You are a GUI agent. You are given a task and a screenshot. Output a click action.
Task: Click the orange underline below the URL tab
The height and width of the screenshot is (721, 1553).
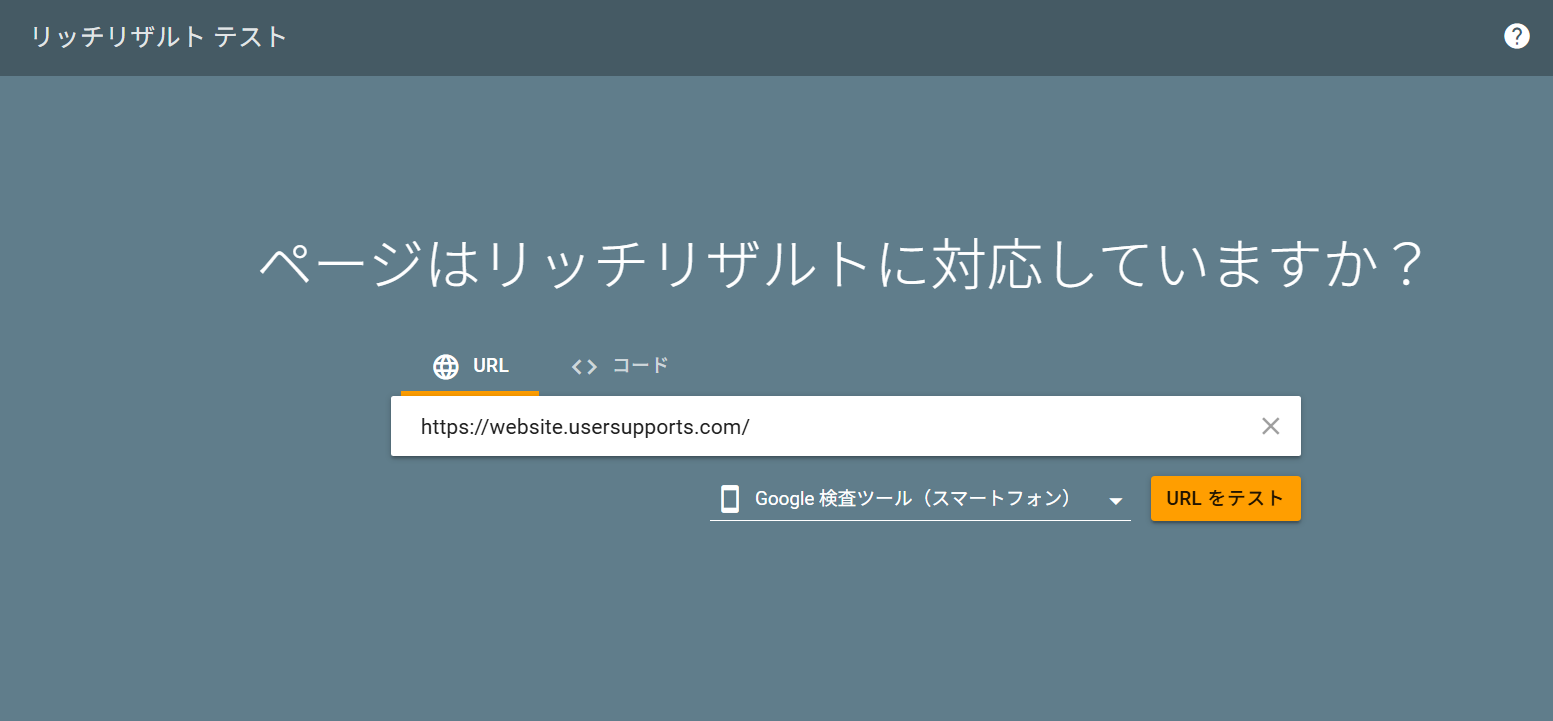pyautogui.click(x=470, y=393)
